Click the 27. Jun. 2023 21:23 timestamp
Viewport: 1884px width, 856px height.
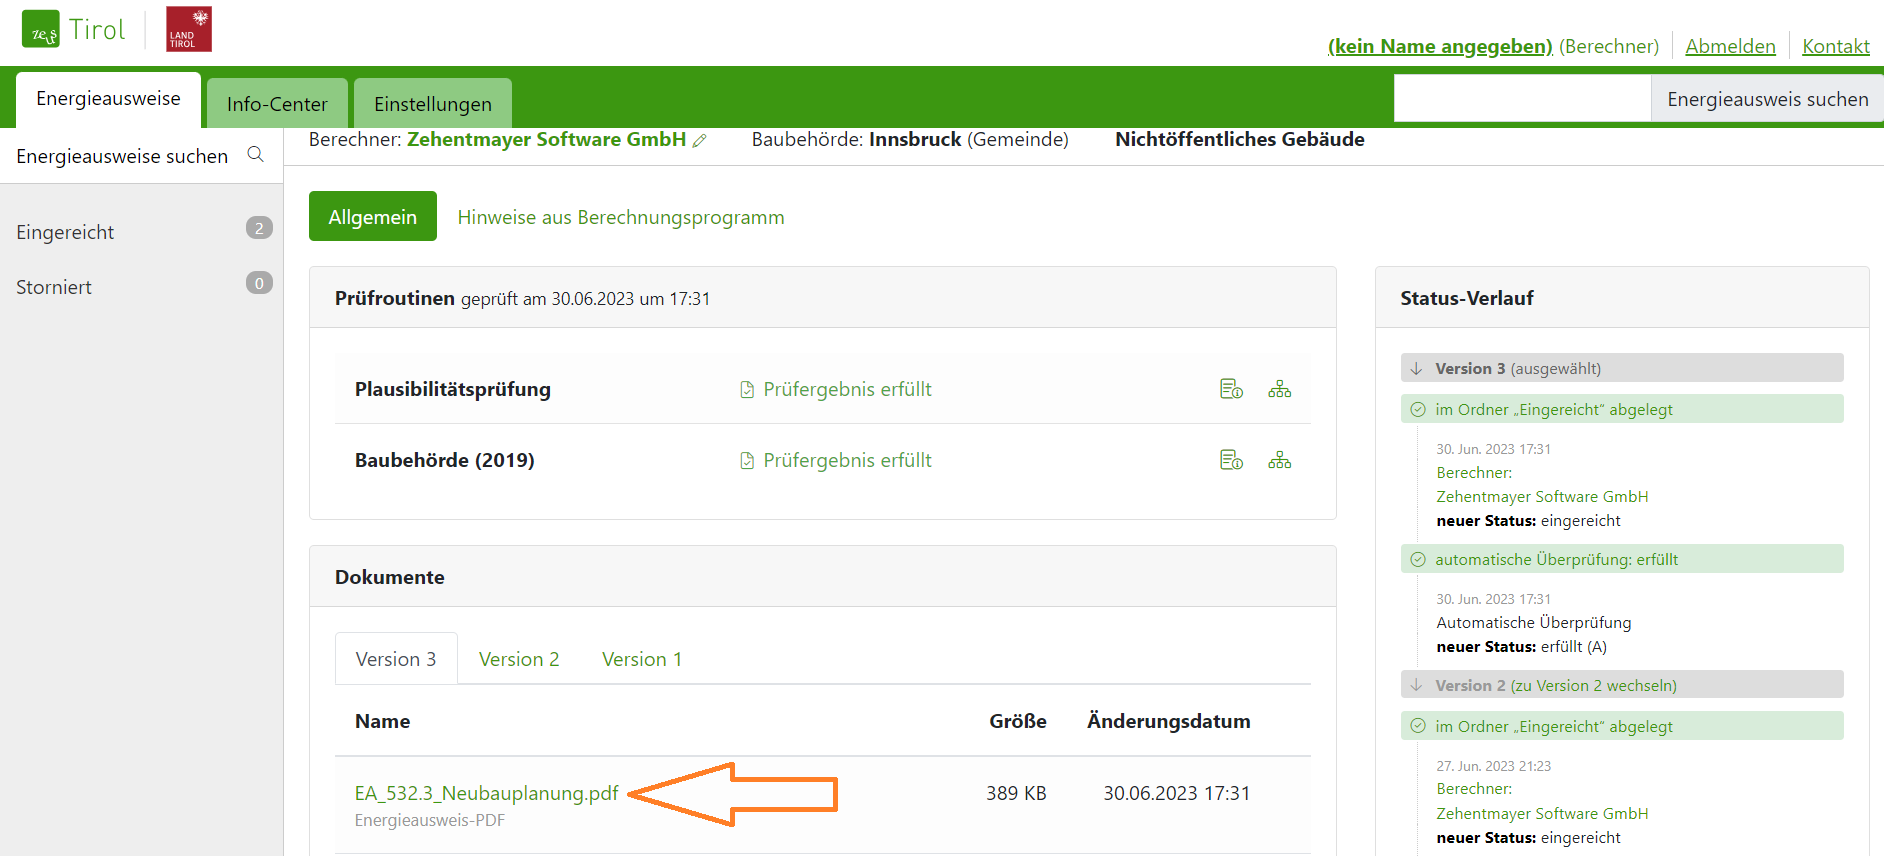pos(1493,766)
